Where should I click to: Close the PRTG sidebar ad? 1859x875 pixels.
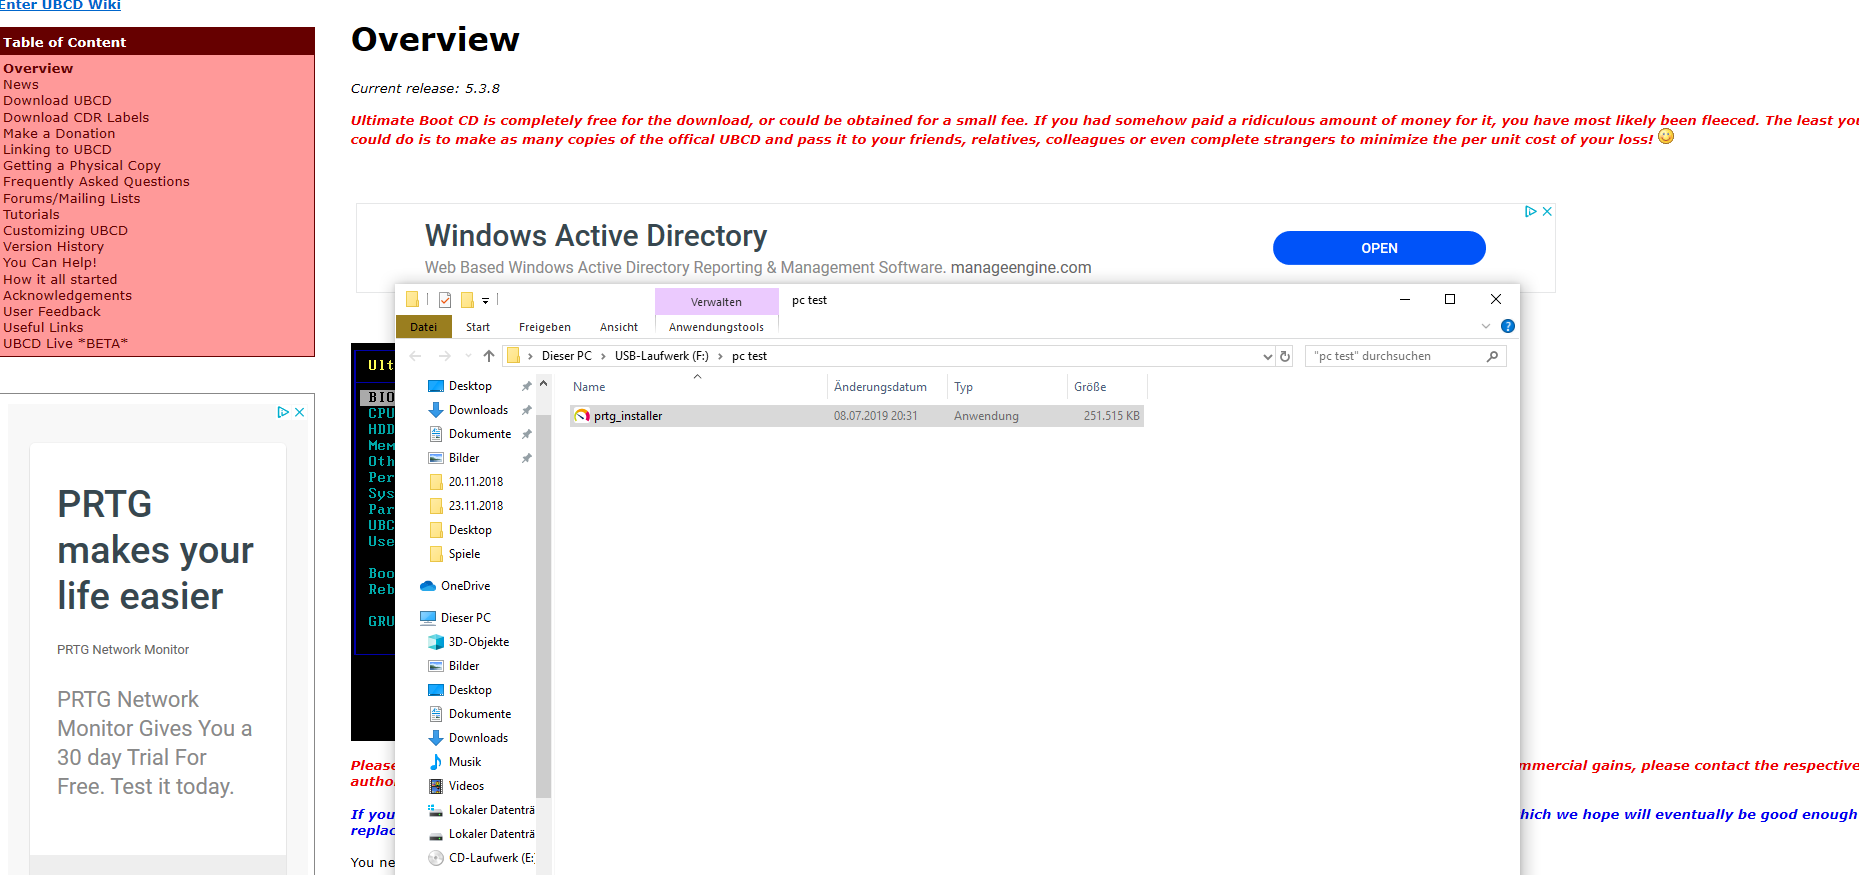pos(299,412)
